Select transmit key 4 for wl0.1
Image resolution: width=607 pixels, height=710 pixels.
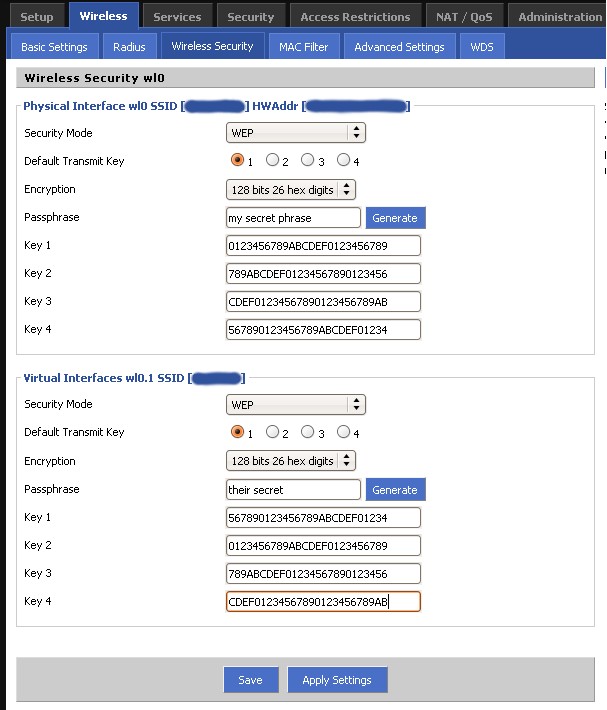[343, 432]
